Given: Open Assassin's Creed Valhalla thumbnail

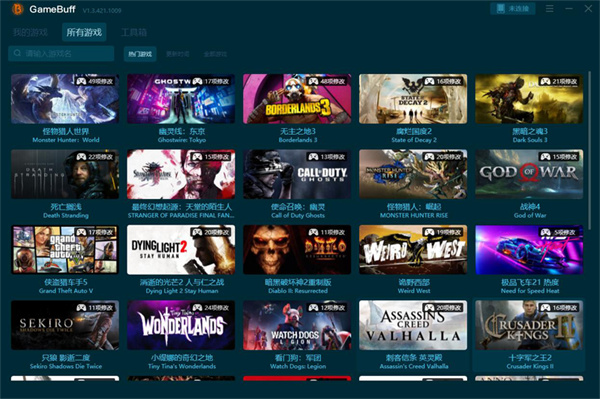Looking at the screenshot, I should (x=413, y=325).
